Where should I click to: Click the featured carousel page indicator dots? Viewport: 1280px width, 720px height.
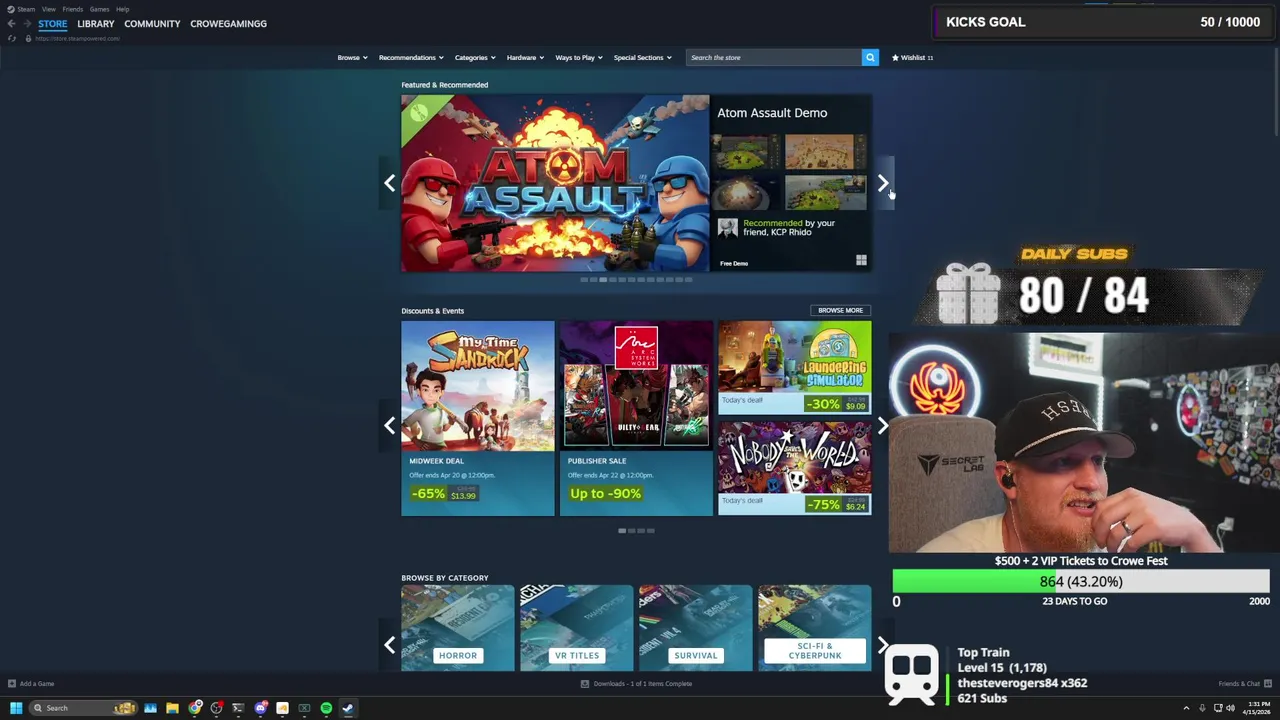[636, 280]
